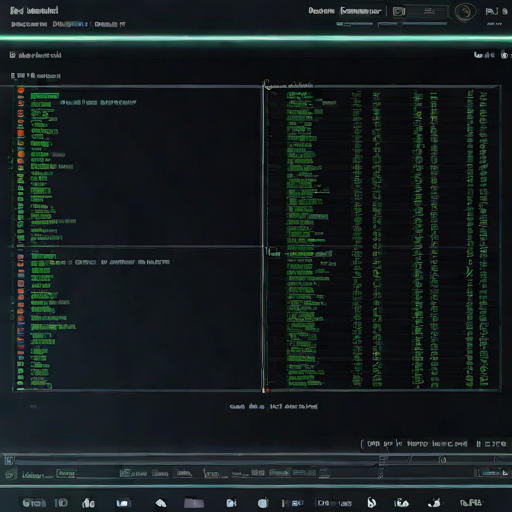Select the first tab under the window title
Image resolution: width=512 pixels, height=512 pixels.
(x=29, y=24)
